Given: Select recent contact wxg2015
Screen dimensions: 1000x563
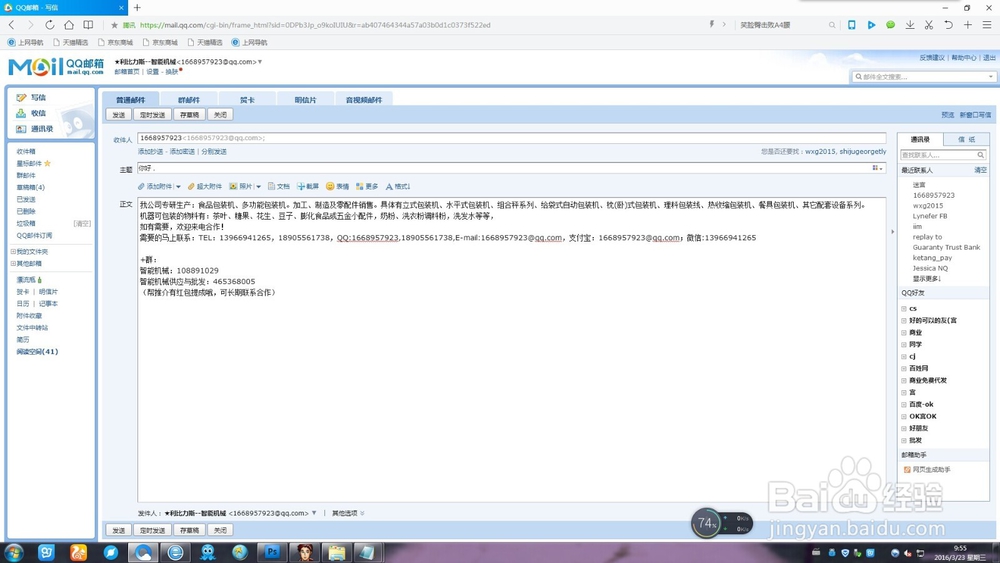Looking at the screenshot, I should pos(927,206).
